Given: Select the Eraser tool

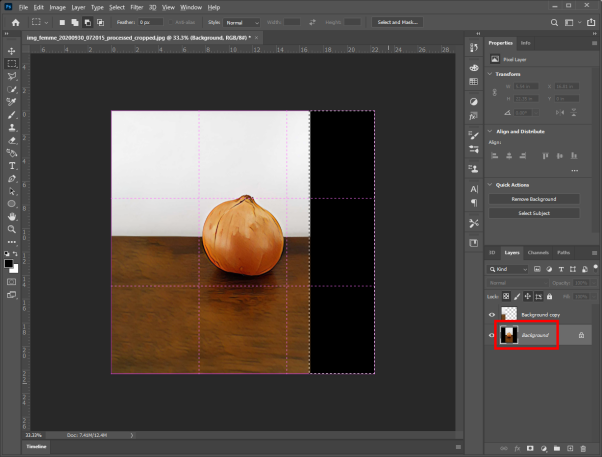Looking at the screenshot, I should point(12,140).
